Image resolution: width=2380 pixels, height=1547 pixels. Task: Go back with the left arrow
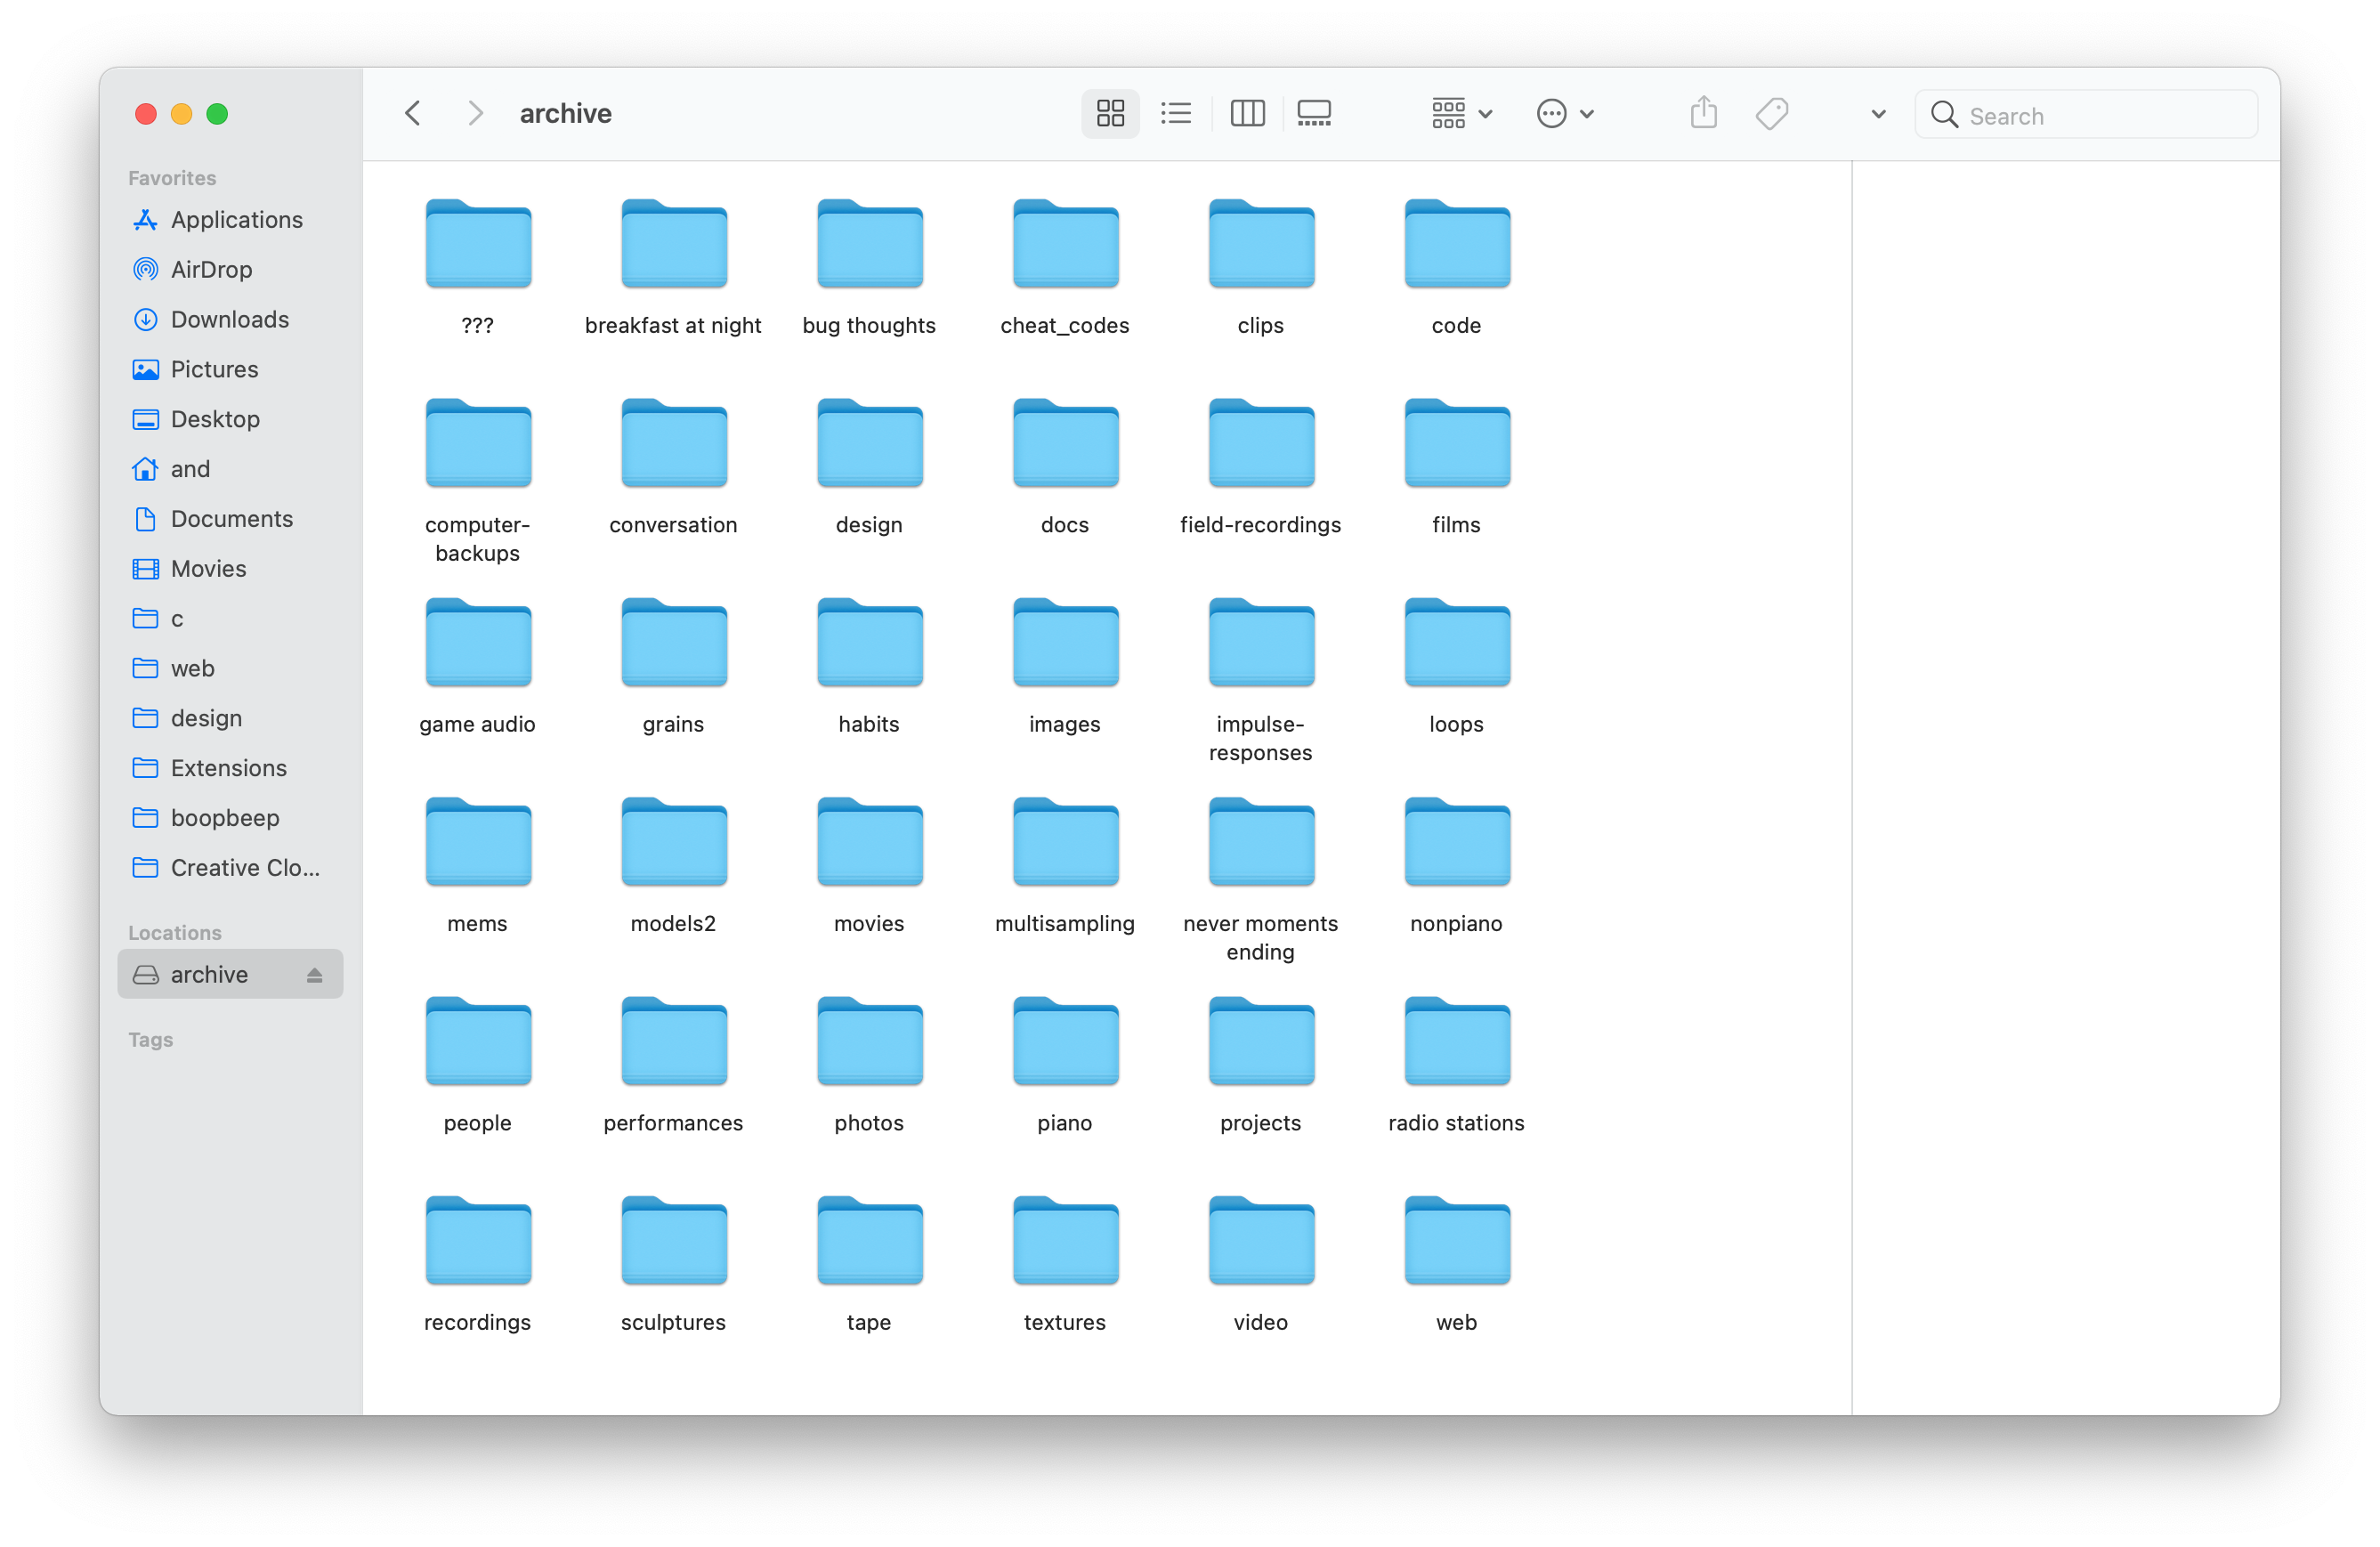pos(413,114)
